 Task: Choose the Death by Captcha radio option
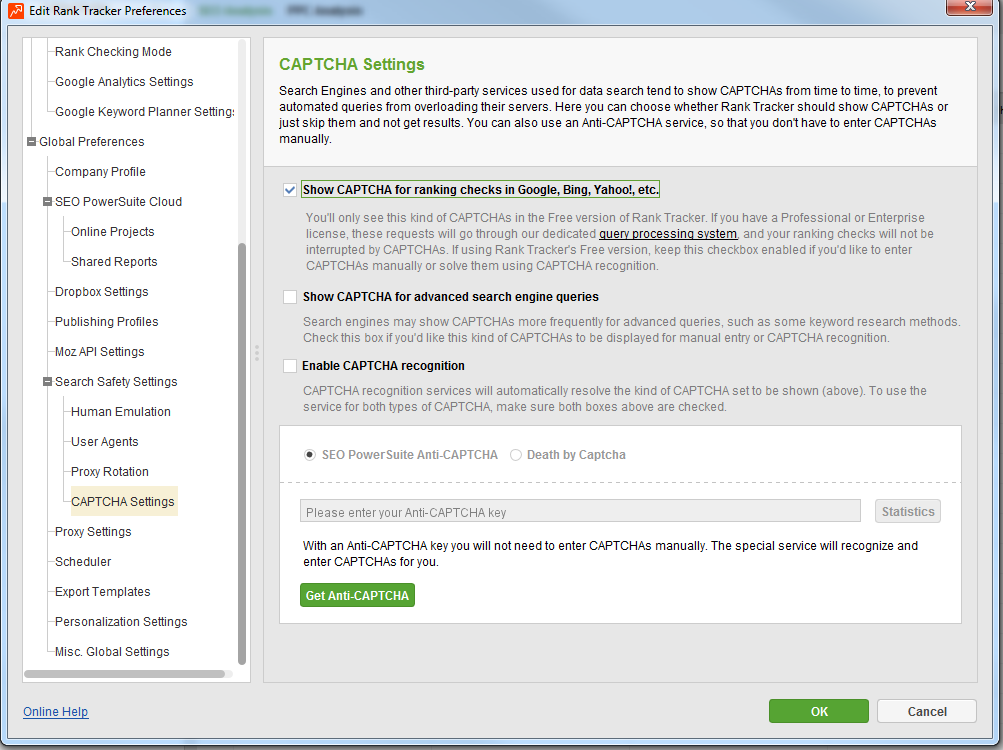click(x=516, y=455)
